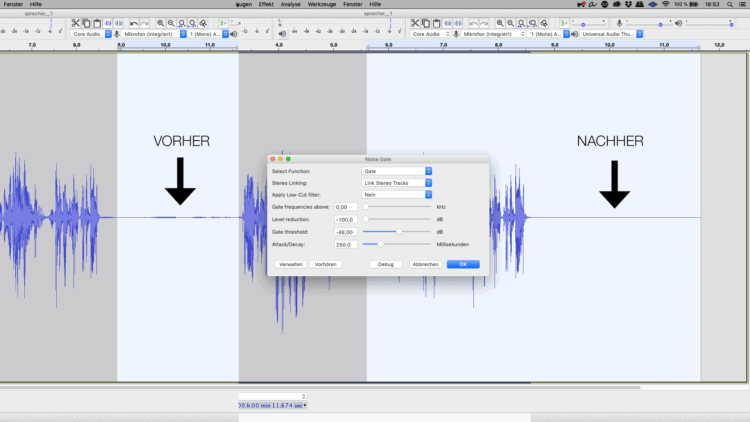Expand the Stereo Linking dropdown

click(x=397, y=183)
